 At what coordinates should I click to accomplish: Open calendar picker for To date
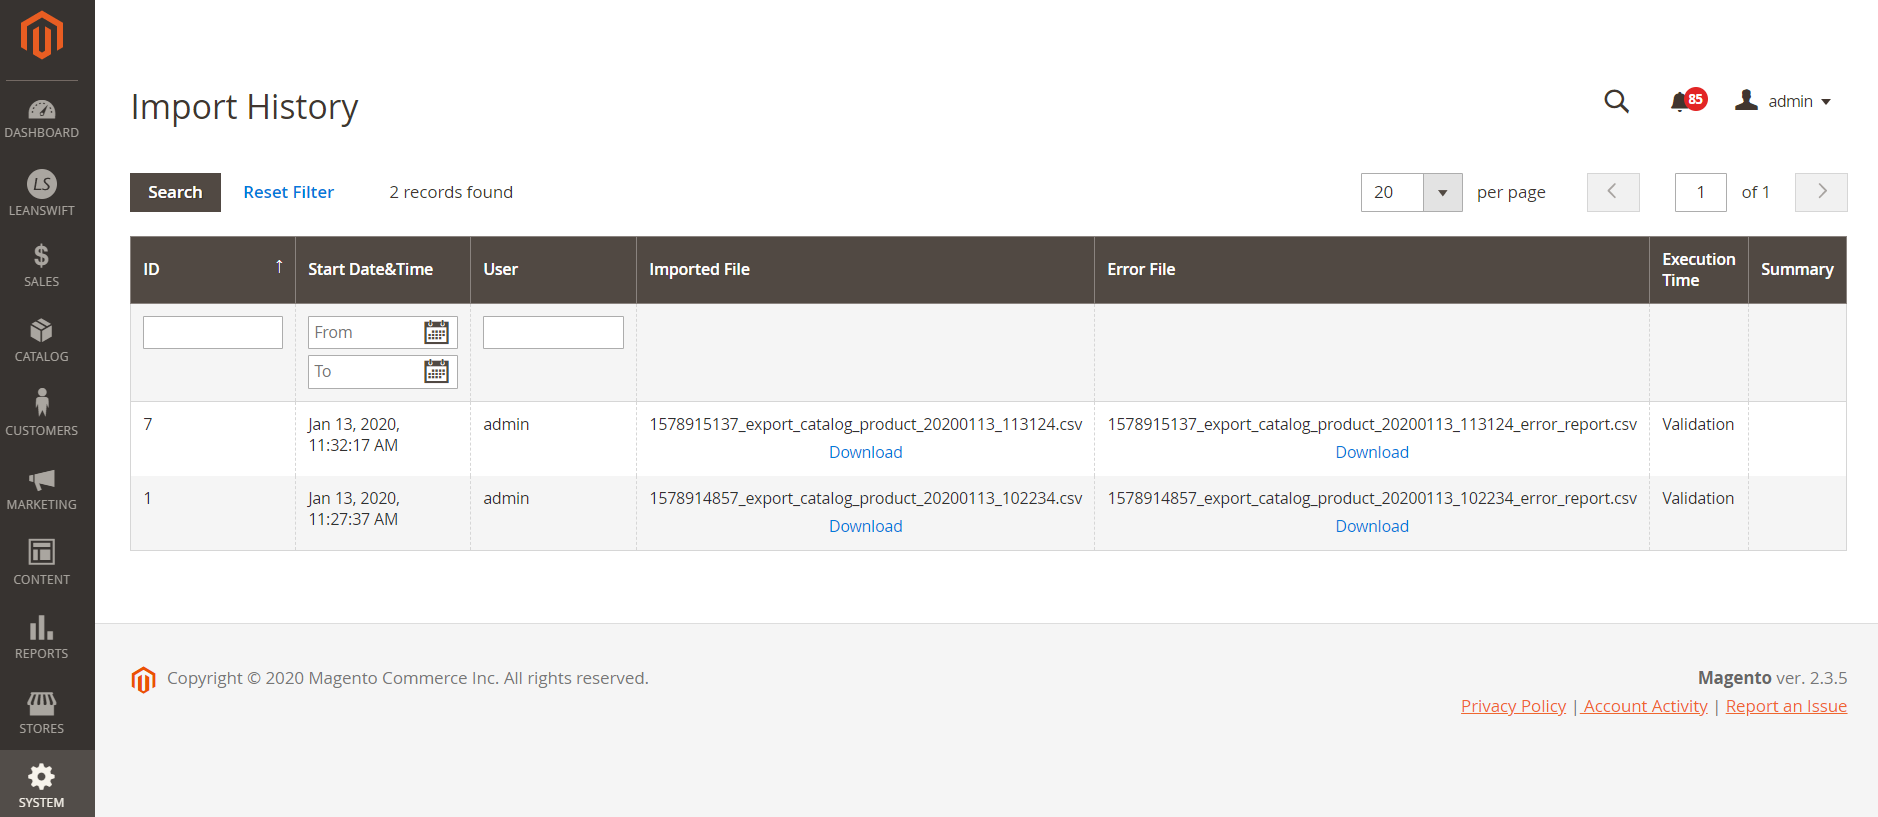point(436,371)
